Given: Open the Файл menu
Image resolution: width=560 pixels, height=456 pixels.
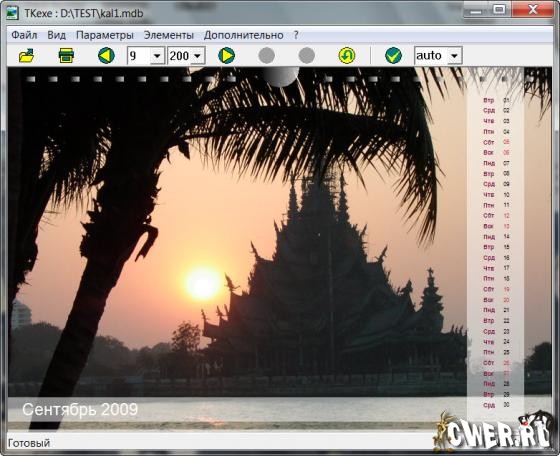Looking at the screenshot, I should [x=24, y=35].
